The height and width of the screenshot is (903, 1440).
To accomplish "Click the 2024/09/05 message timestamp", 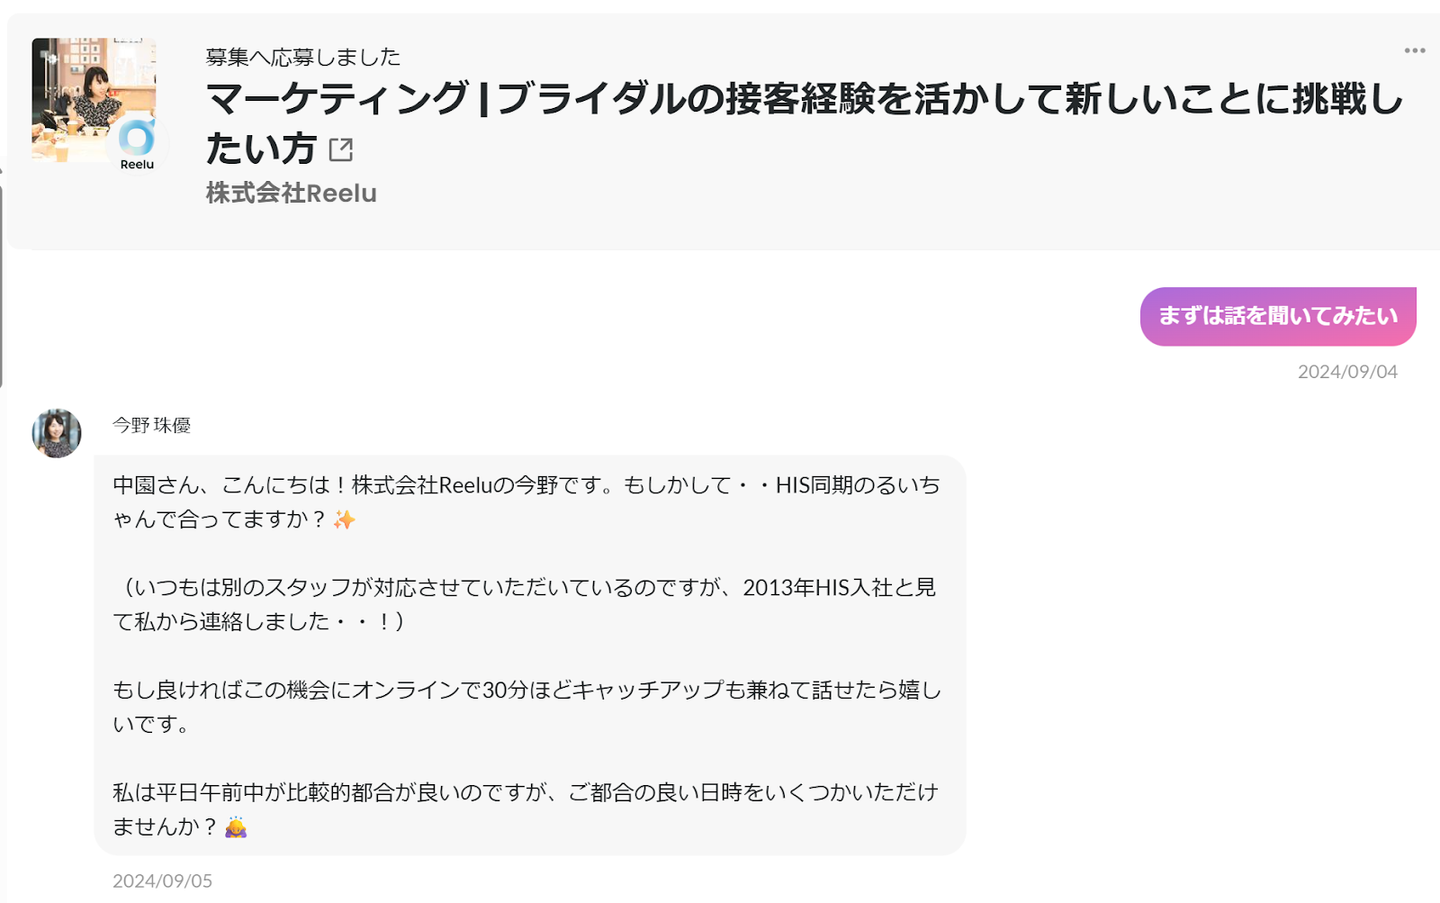I will click(162, 881).
